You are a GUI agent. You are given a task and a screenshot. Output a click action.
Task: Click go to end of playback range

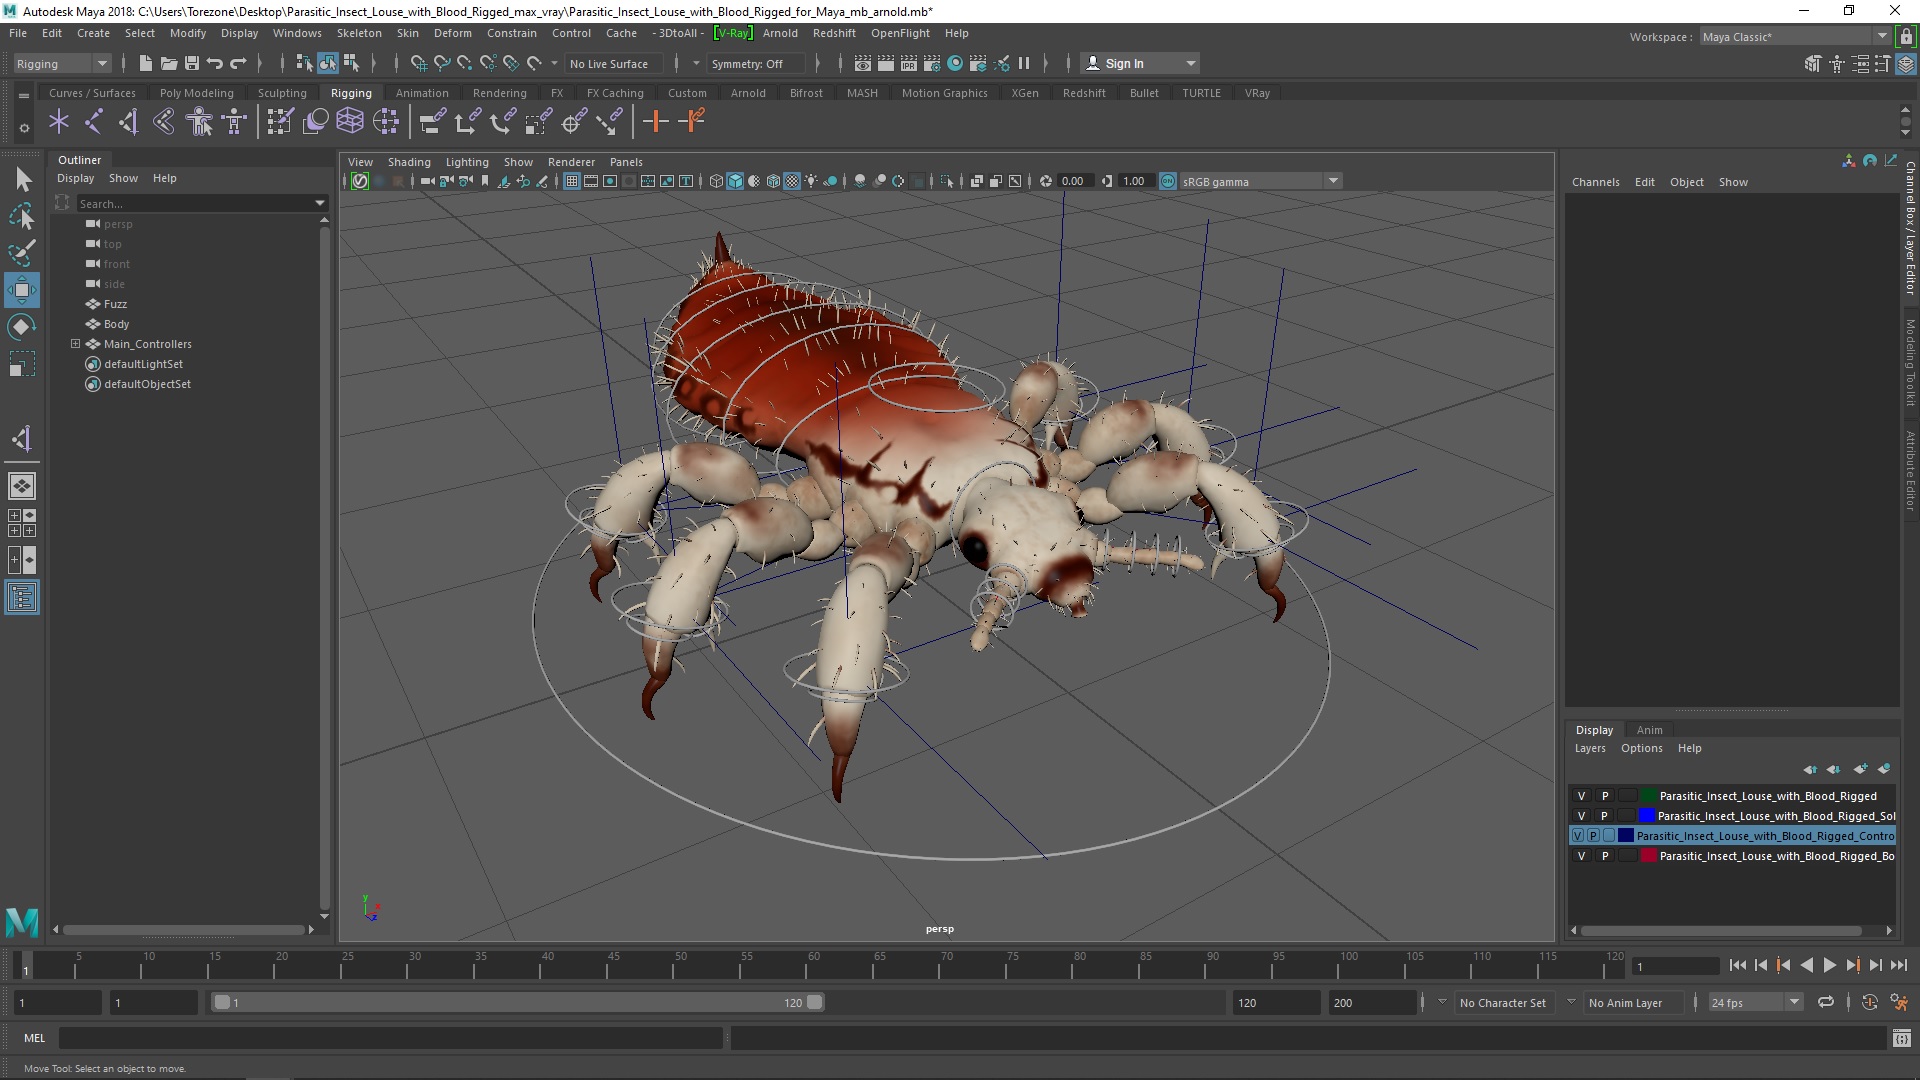point(1898,965)
